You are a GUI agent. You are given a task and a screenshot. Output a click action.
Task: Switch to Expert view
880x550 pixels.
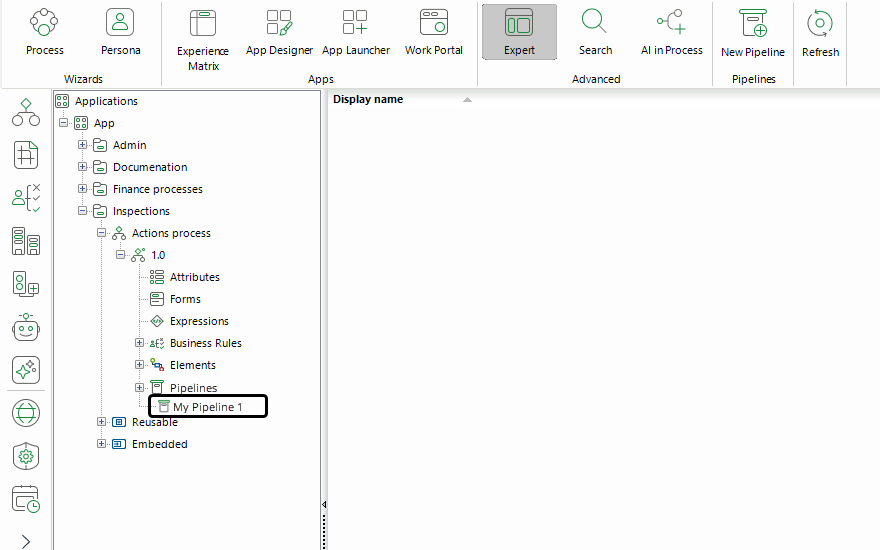tap(519, 32)
